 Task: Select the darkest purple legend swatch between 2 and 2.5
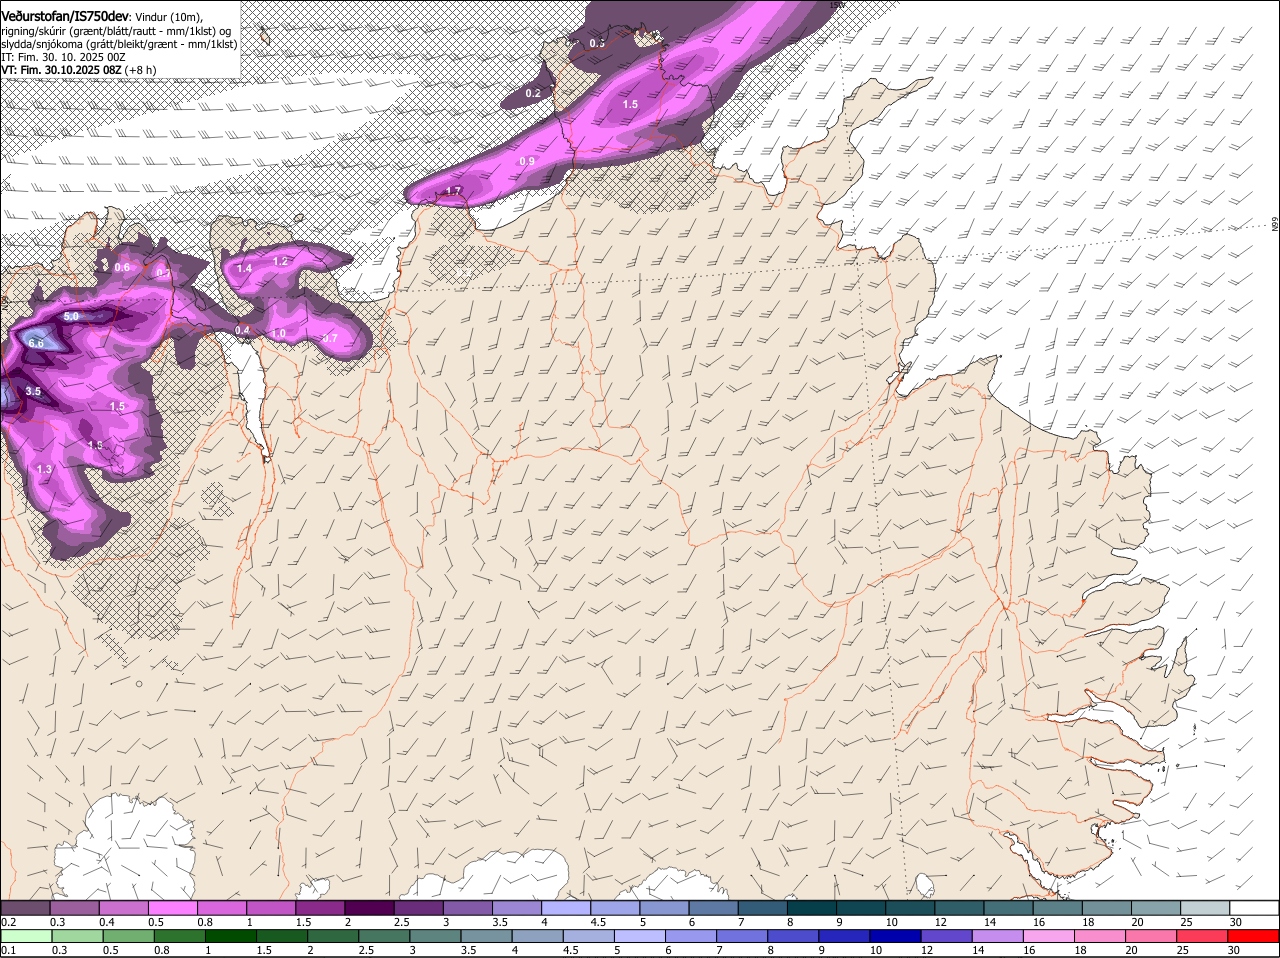click(369, 907)
